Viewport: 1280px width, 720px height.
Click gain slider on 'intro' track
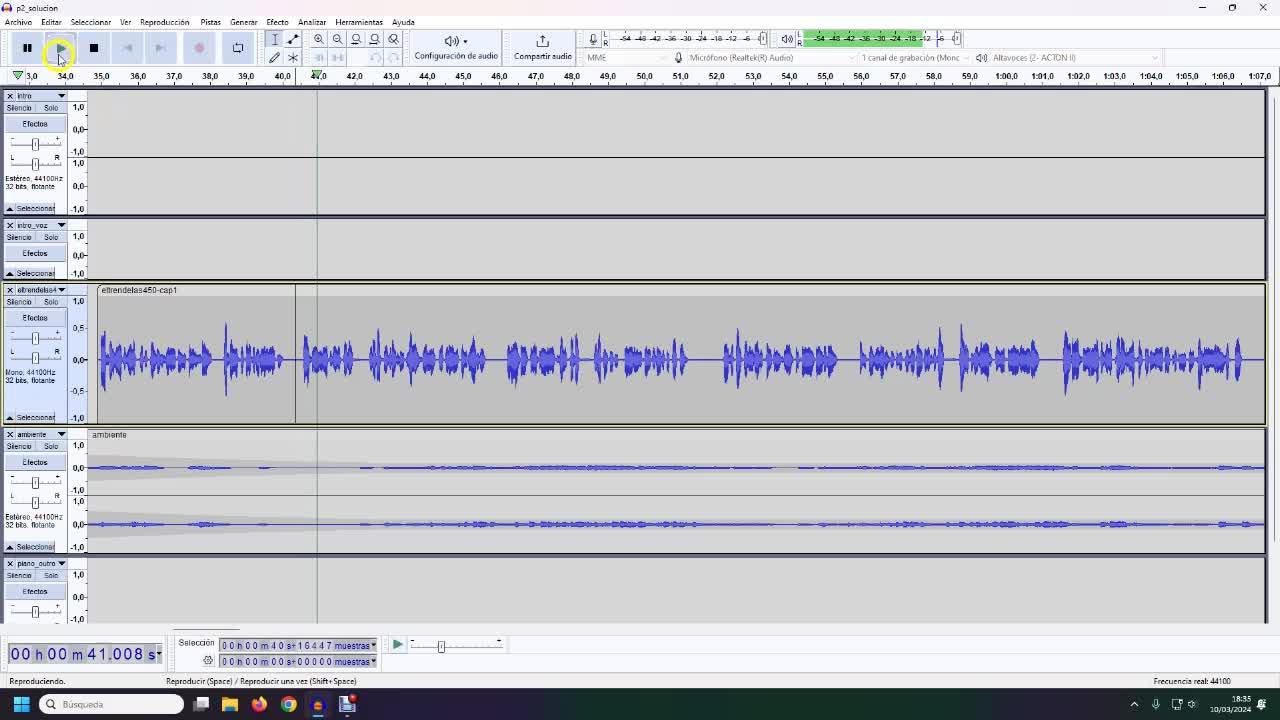point(35,144)
